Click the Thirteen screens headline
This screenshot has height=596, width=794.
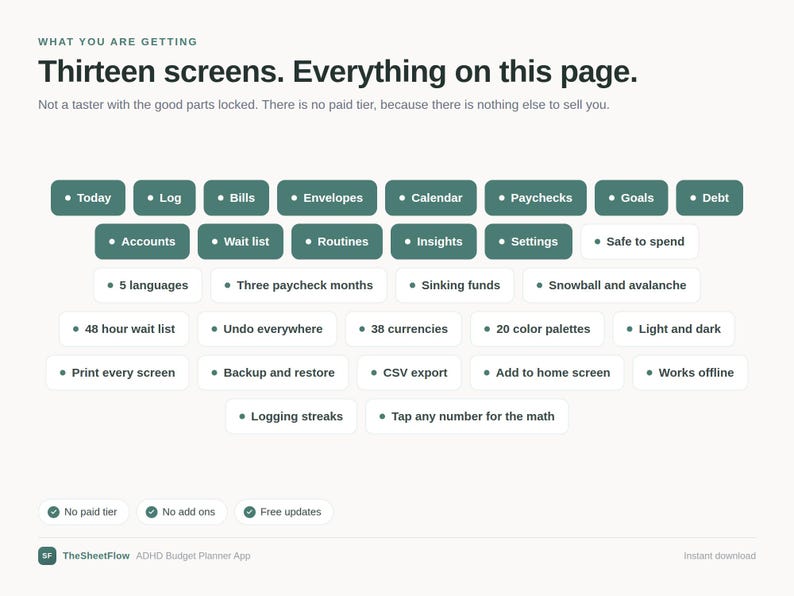[338, 71]
